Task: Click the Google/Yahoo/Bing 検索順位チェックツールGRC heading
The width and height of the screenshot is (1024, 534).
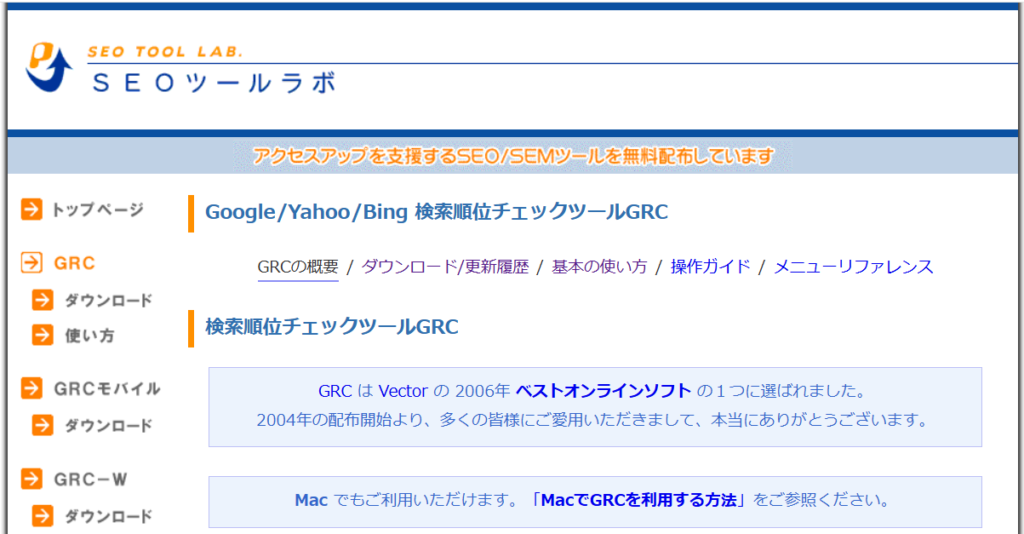Action: 436,212
